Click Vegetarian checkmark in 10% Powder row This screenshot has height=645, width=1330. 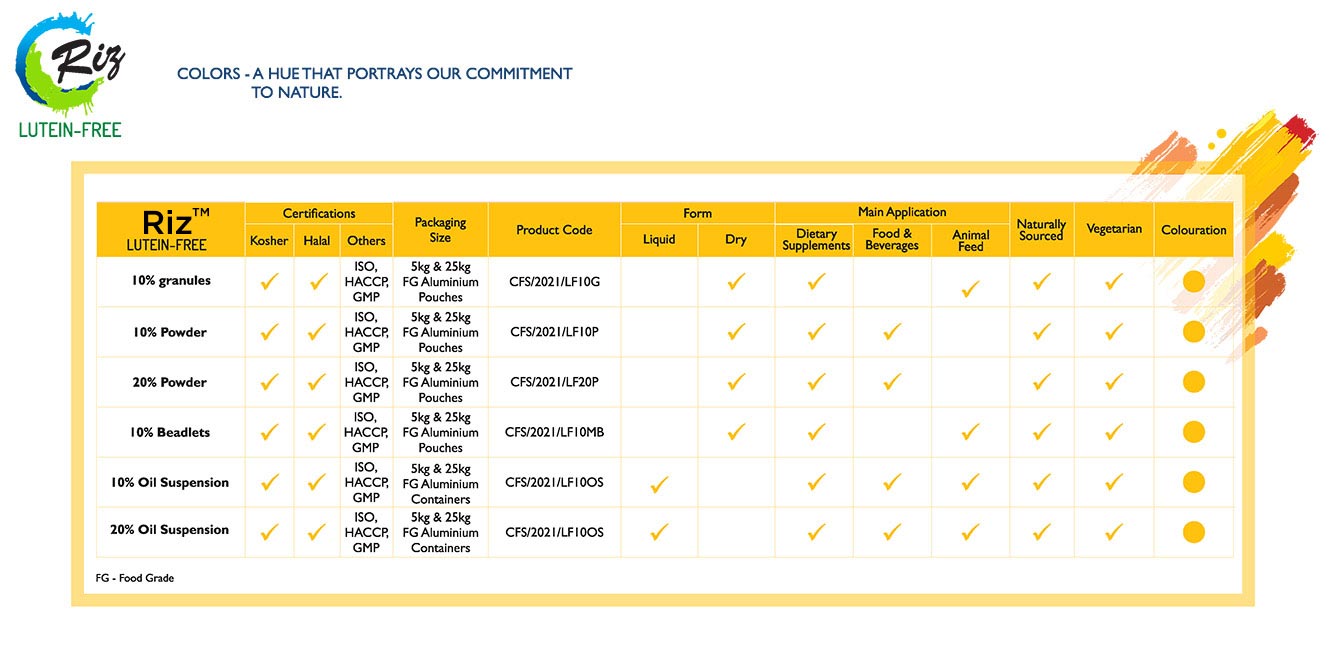coord(1114,332)
